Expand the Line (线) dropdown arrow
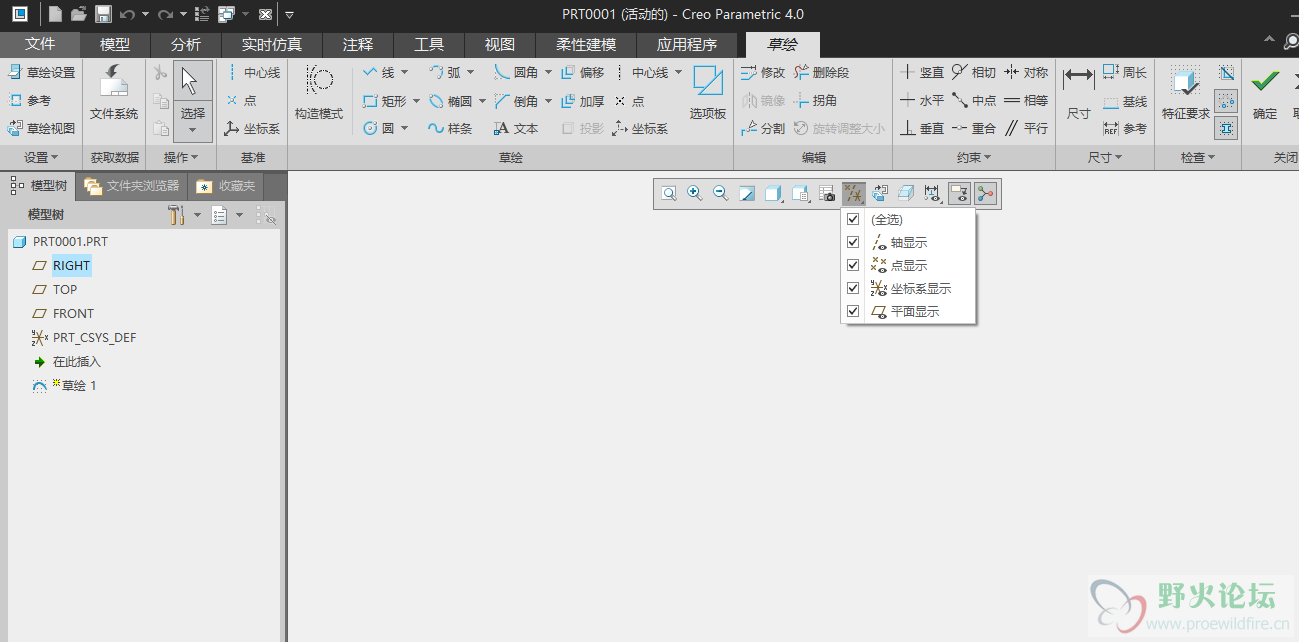Screen dimensions: 1299x642 pyautogui.click(x=404, y=73)
